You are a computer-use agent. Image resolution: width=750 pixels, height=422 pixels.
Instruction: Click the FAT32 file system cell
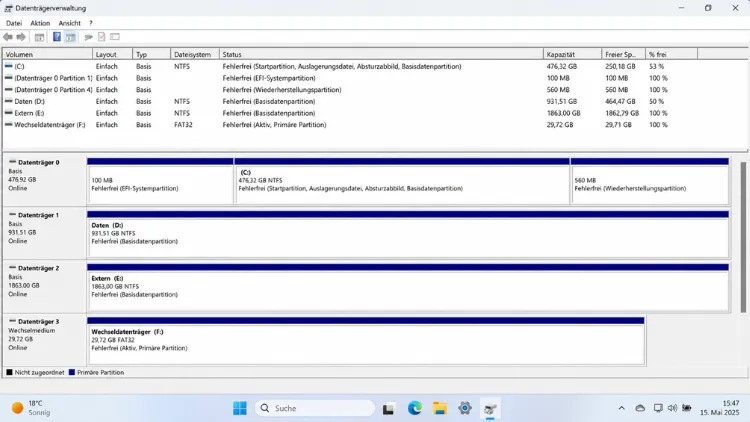point(183,125)
